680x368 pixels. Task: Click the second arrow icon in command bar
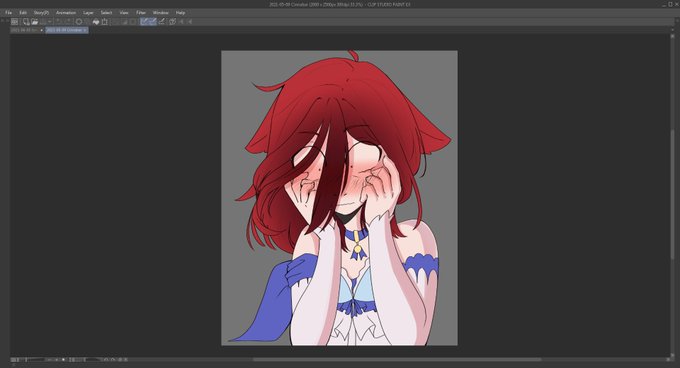click(x=190, y=22)
